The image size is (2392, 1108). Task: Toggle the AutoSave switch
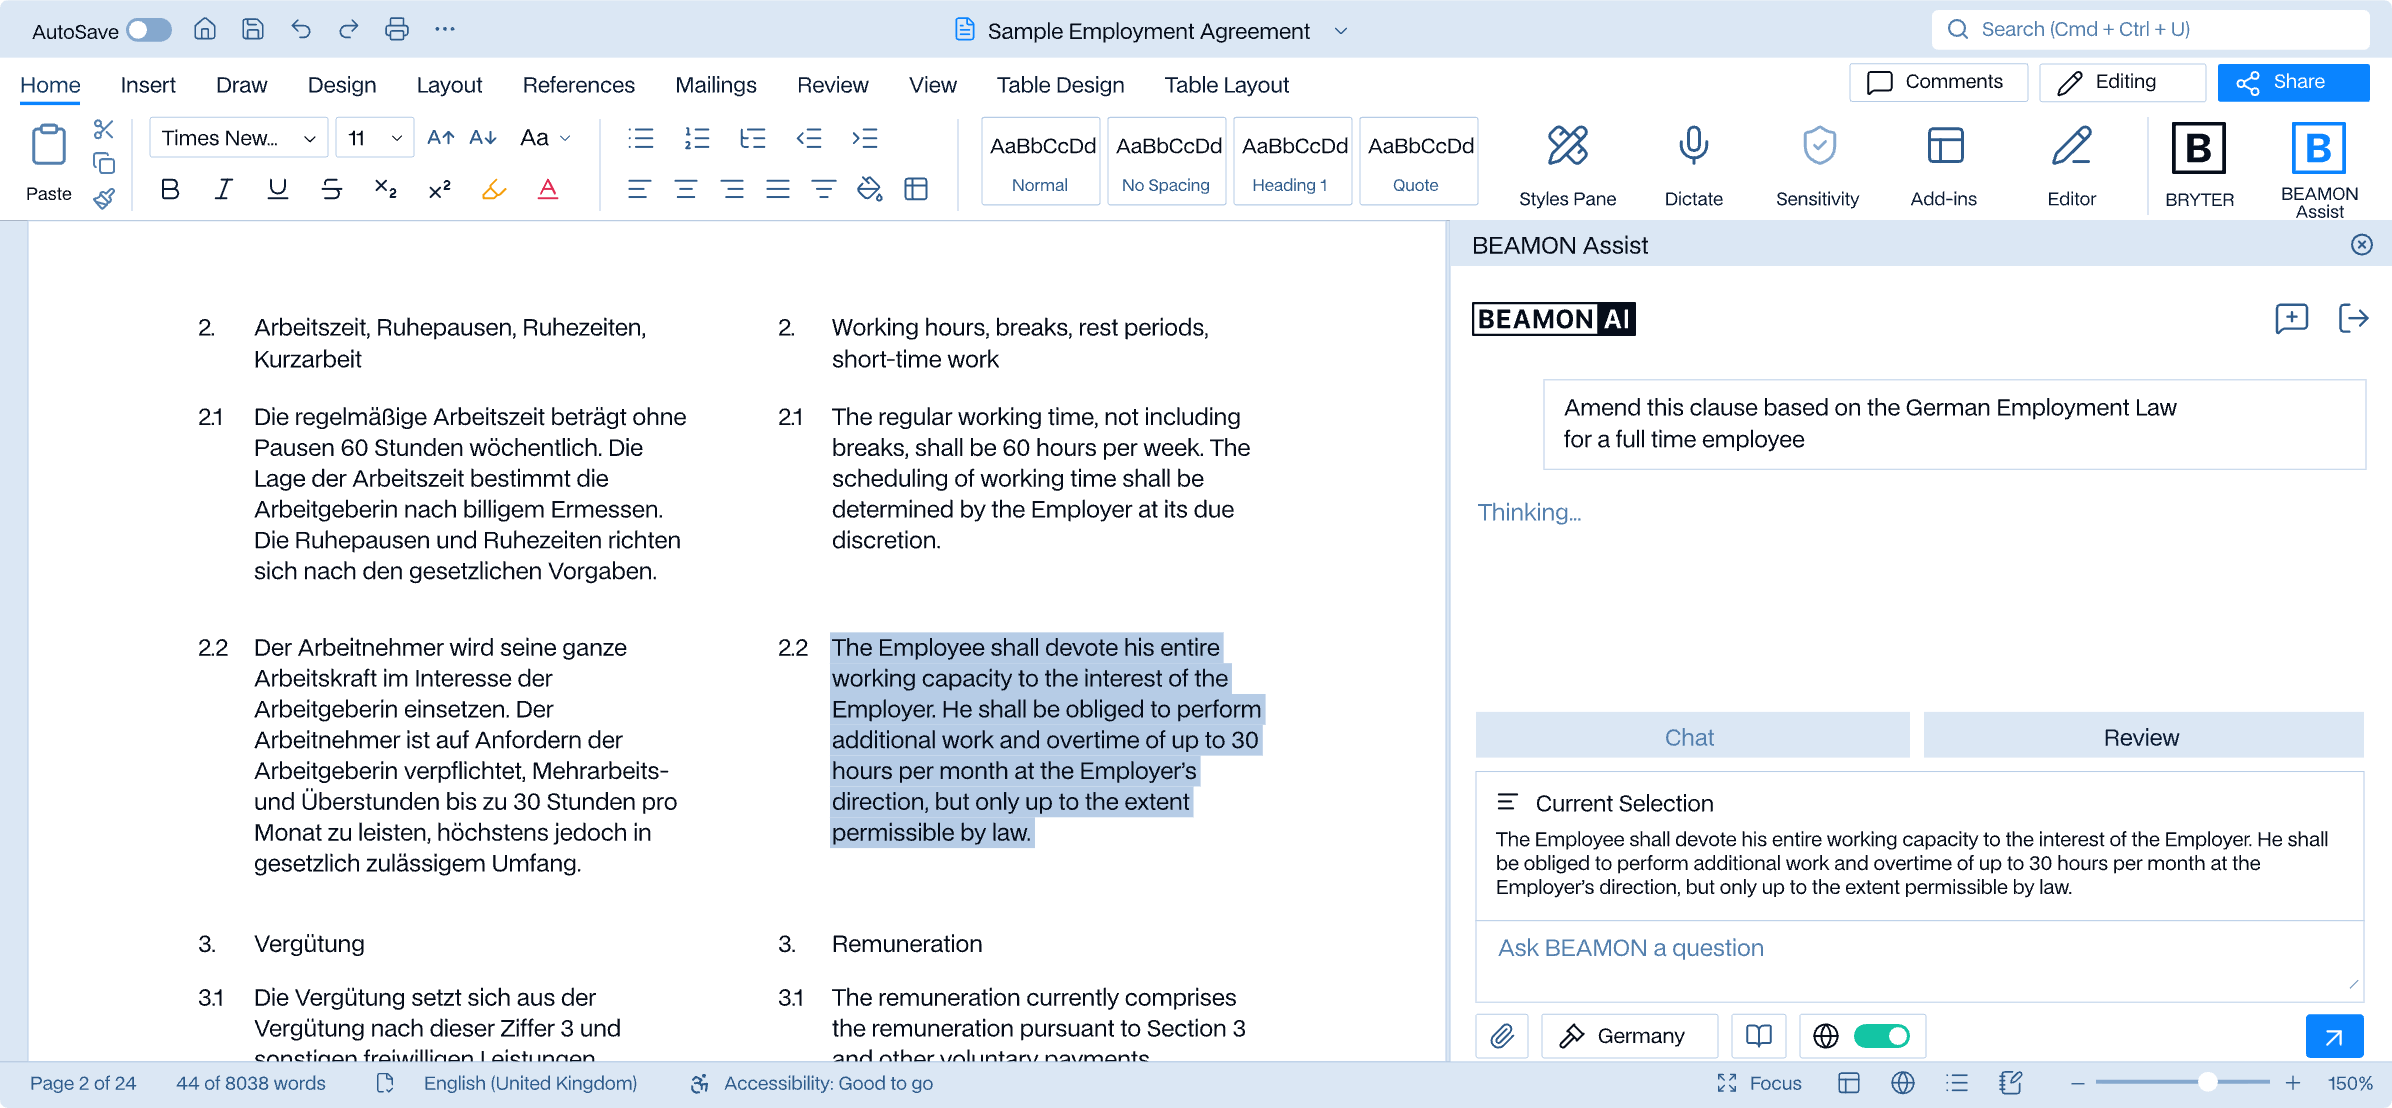pos(149,30)
